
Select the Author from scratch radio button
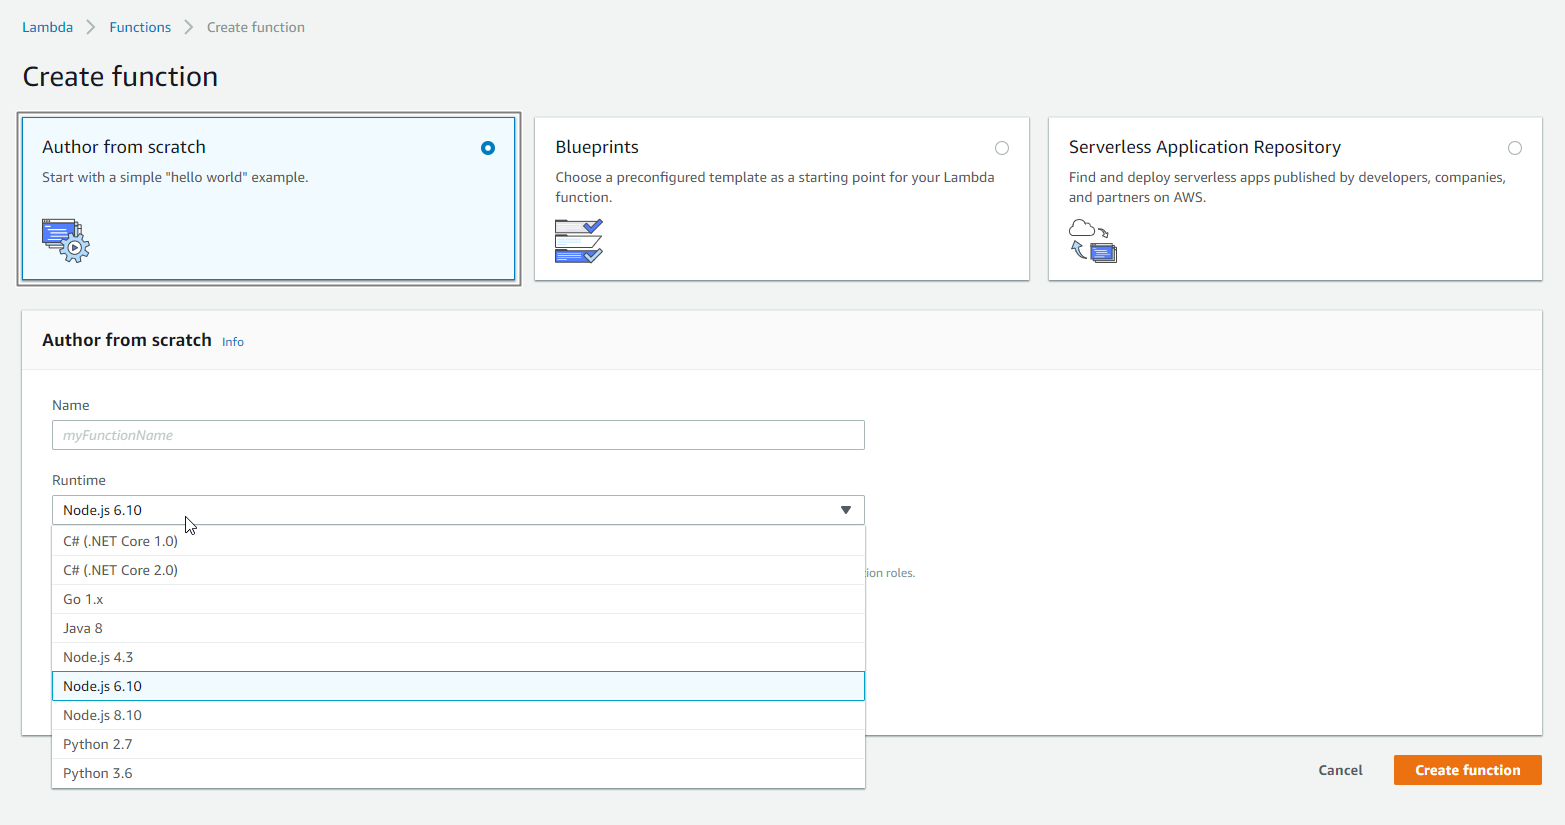[488, 148]
